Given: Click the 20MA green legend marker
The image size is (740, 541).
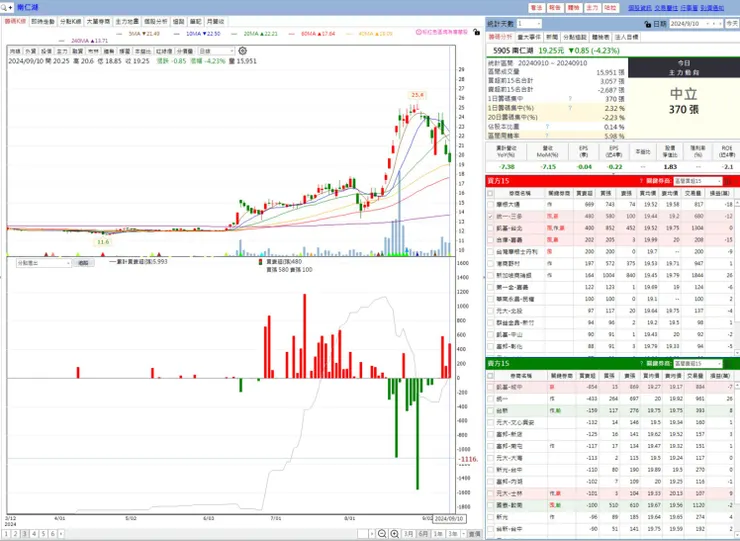Looking at the screenshot, I should point(234,34).
